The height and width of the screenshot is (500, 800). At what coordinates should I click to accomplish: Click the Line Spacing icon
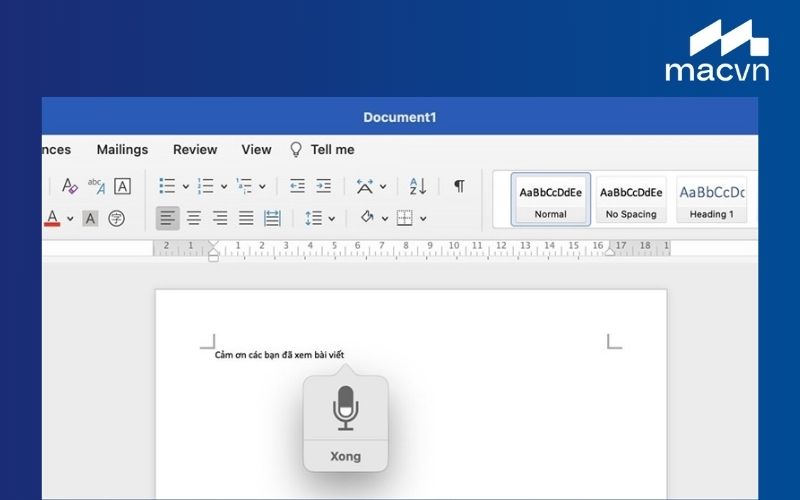tap(313, 218)
